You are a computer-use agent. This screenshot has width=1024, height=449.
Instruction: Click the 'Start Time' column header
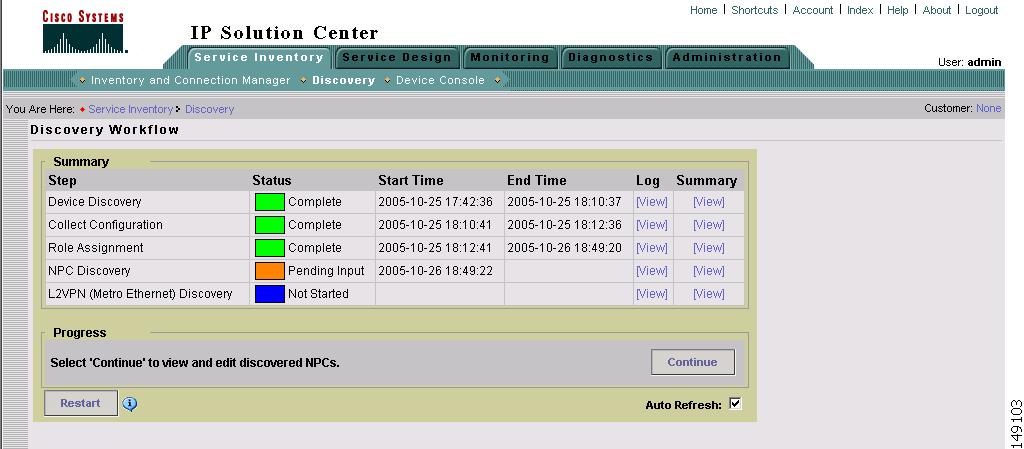click(x=411, y=181)
